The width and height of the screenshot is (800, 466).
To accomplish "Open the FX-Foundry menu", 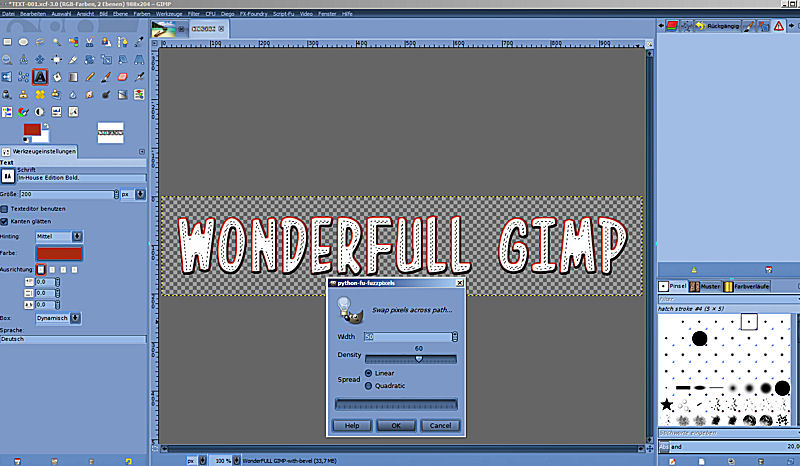I will point(254,14).
